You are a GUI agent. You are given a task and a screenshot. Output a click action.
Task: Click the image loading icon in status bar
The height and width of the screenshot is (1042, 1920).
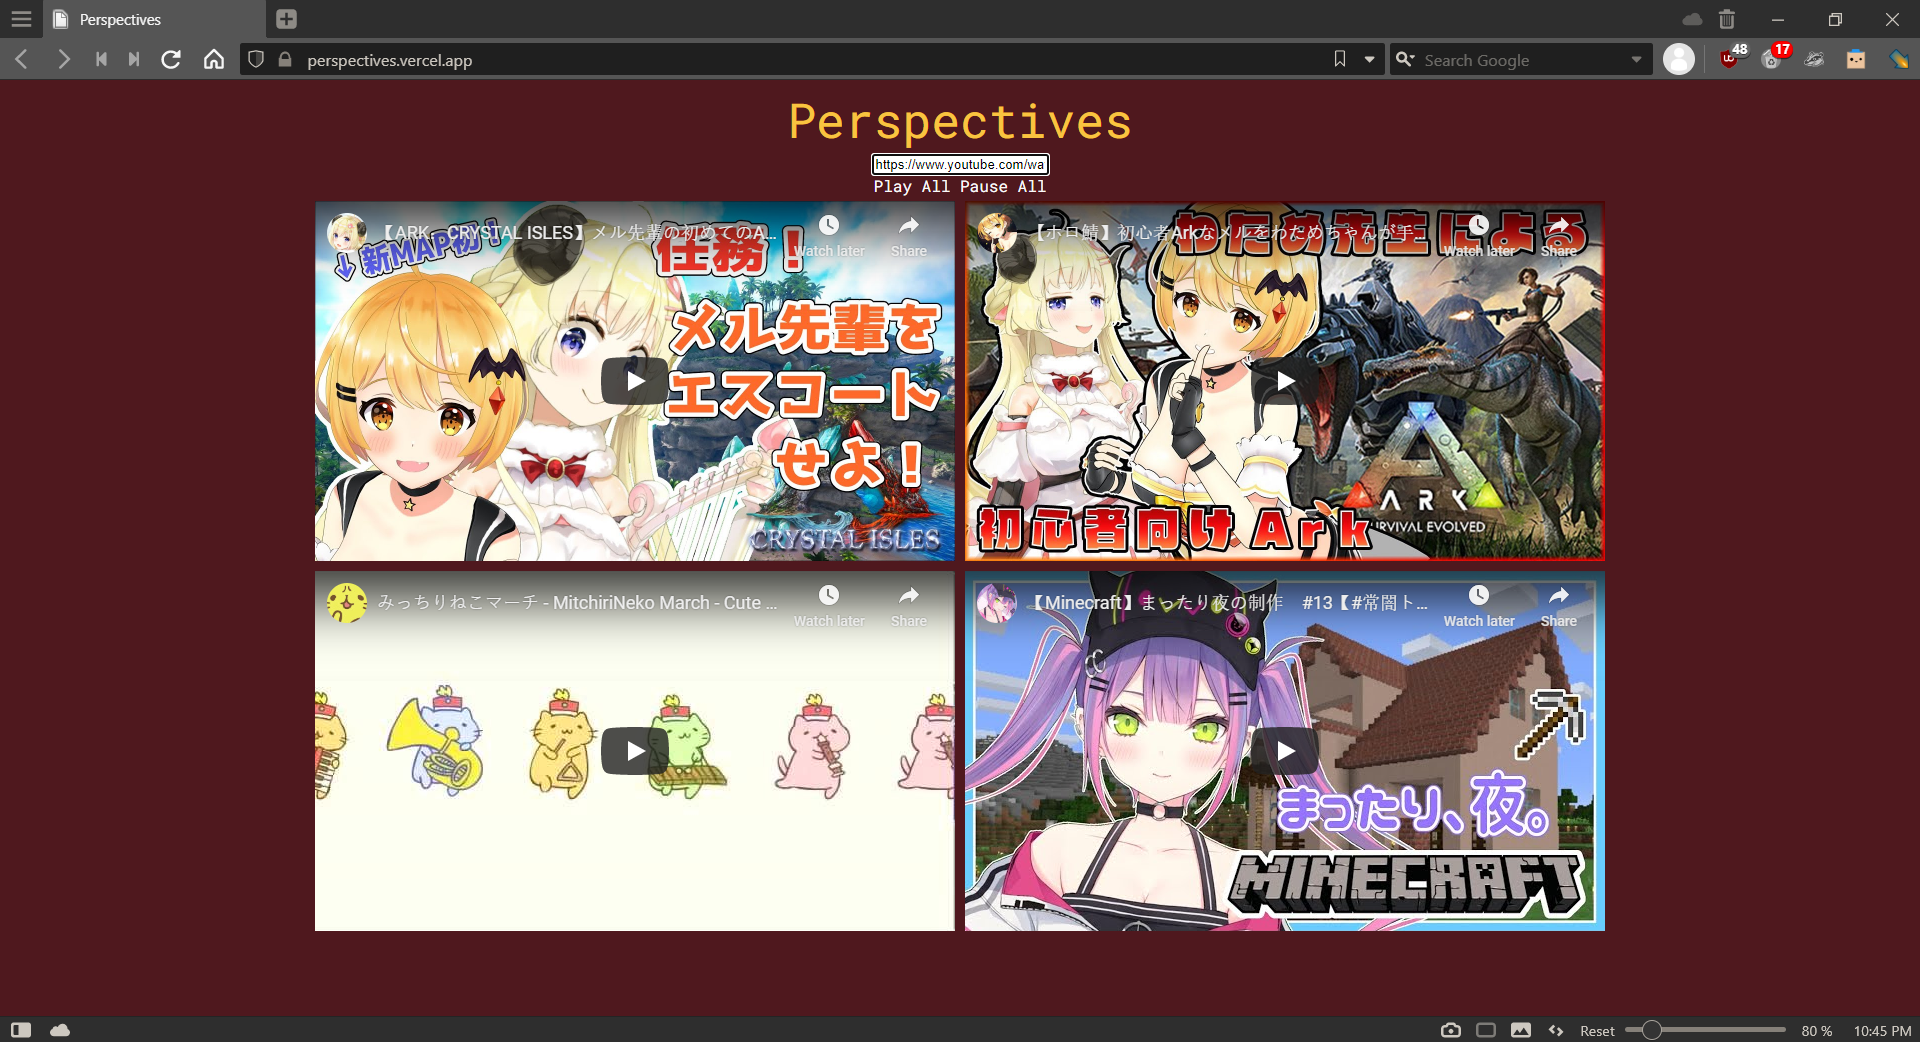pos(1521,1030)
